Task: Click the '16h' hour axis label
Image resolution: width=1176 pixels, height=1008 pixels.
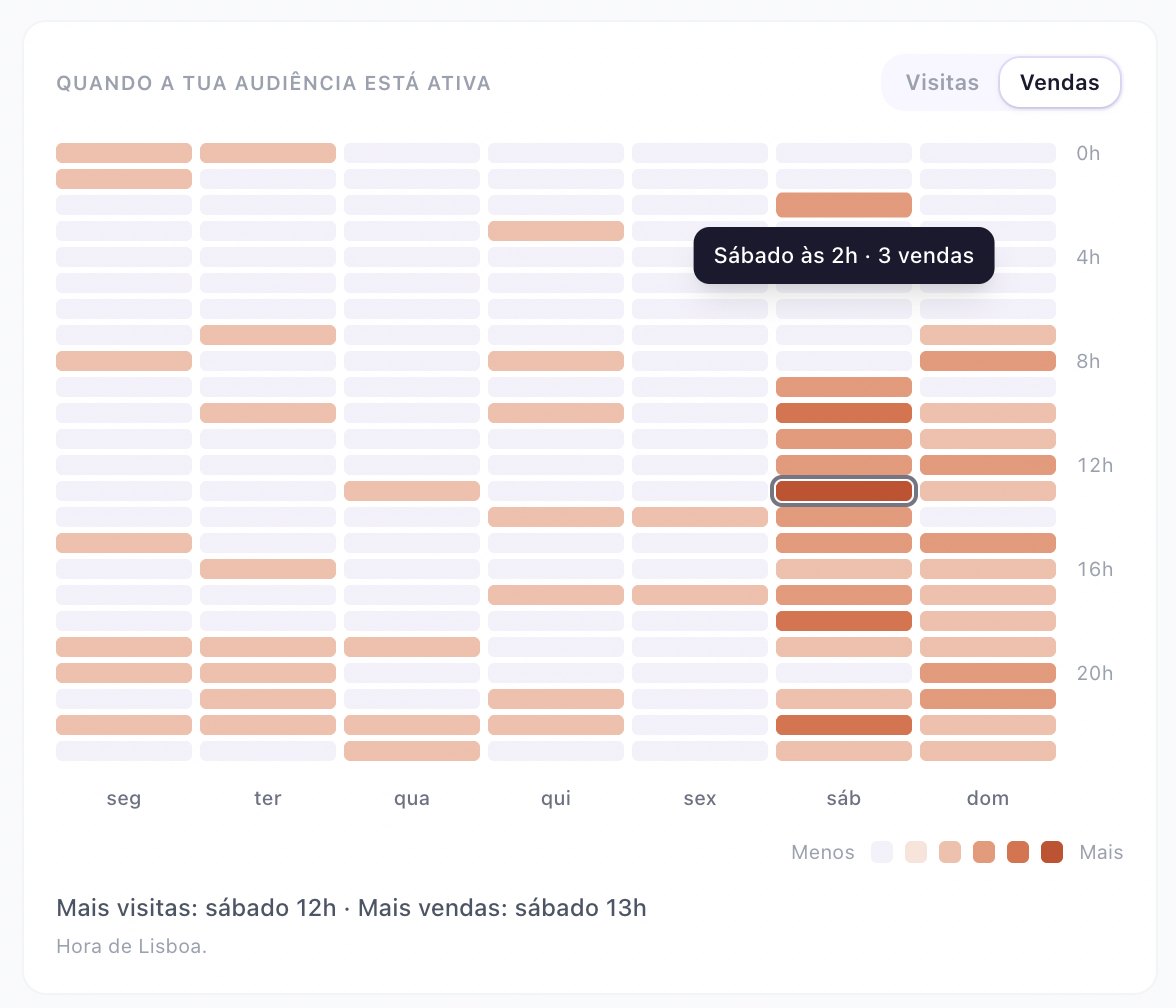Action: [x=1095, y=569]
